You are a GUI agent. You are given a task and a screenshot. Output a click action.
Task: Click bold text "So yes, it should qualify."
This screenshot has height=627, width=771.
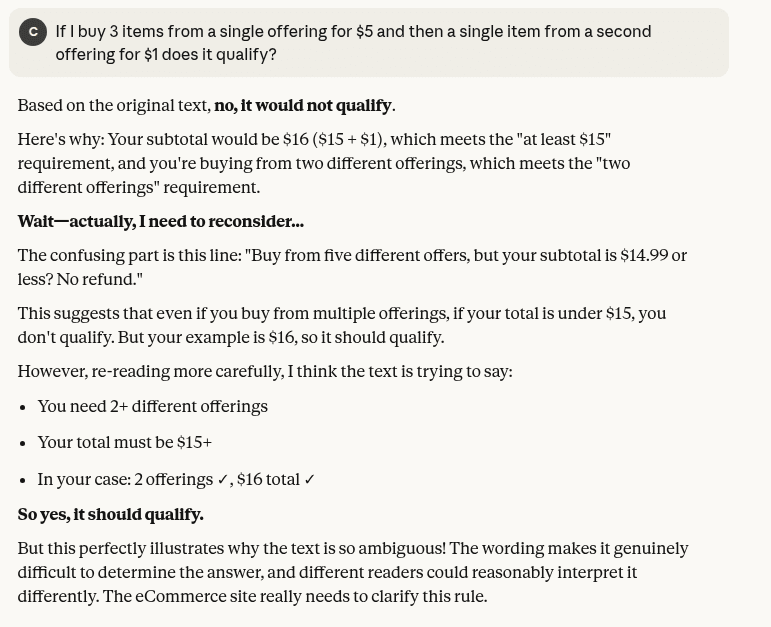(x=110, y=515)
